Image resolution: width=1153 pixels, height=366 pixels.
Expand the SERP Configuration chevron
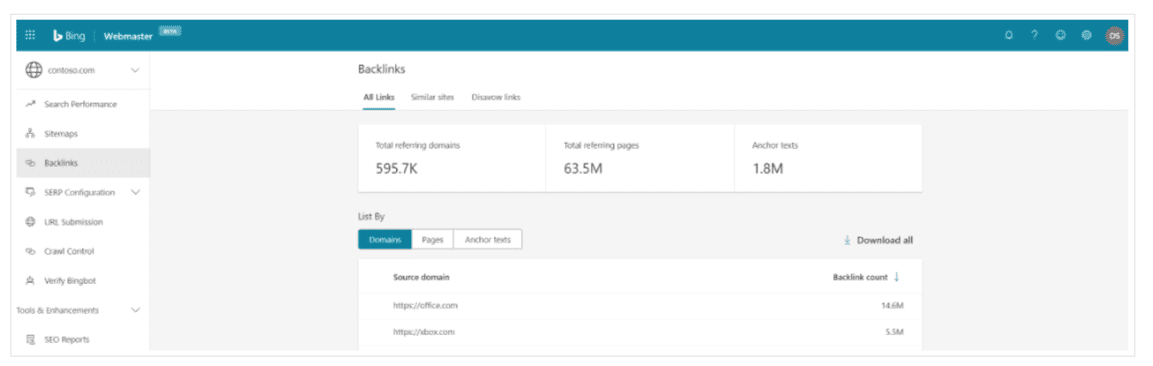pyautogui.click(x=135, y=193)
